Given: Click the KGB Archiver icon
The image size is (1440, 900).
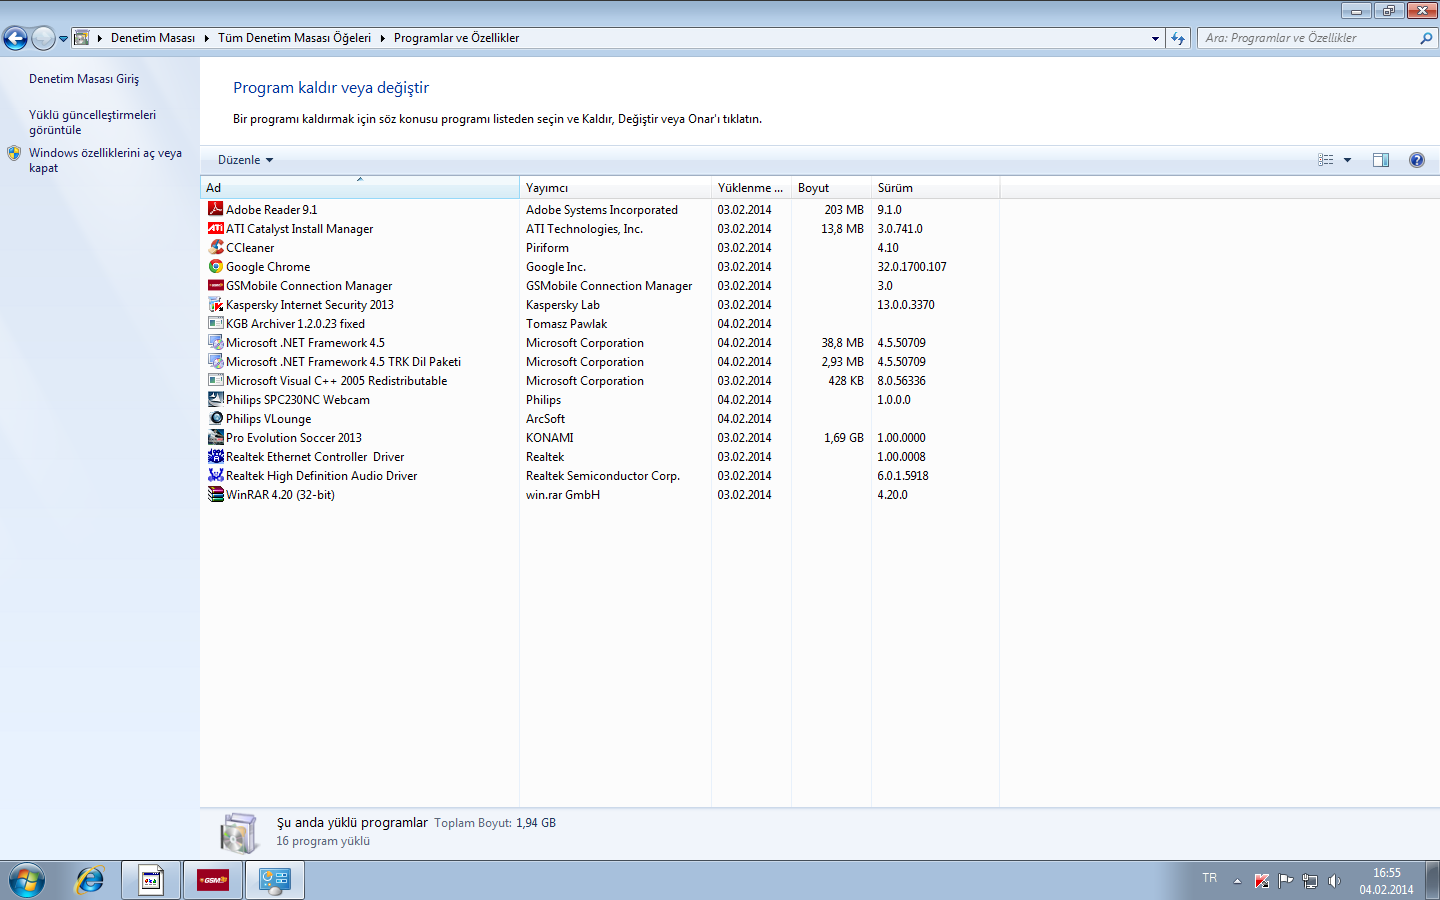Looking at the screenshot, I should click(x=215, y=323).
